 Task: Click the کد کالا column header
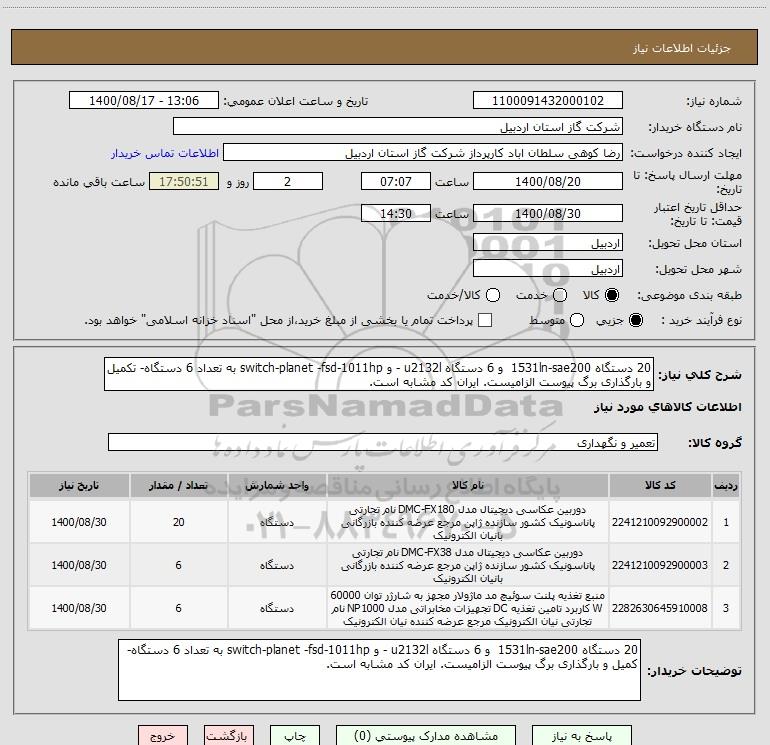(660, 485)
